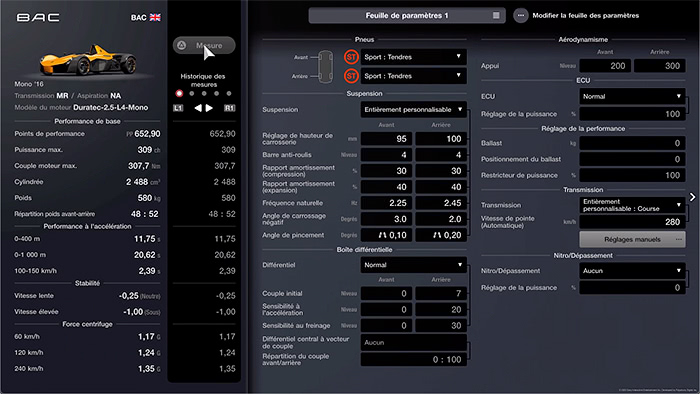Open the Feuille de paramètres 1 selector
The width and height of the screenshot is (700, 394).
pyautogui.click(x=407, y=16)
